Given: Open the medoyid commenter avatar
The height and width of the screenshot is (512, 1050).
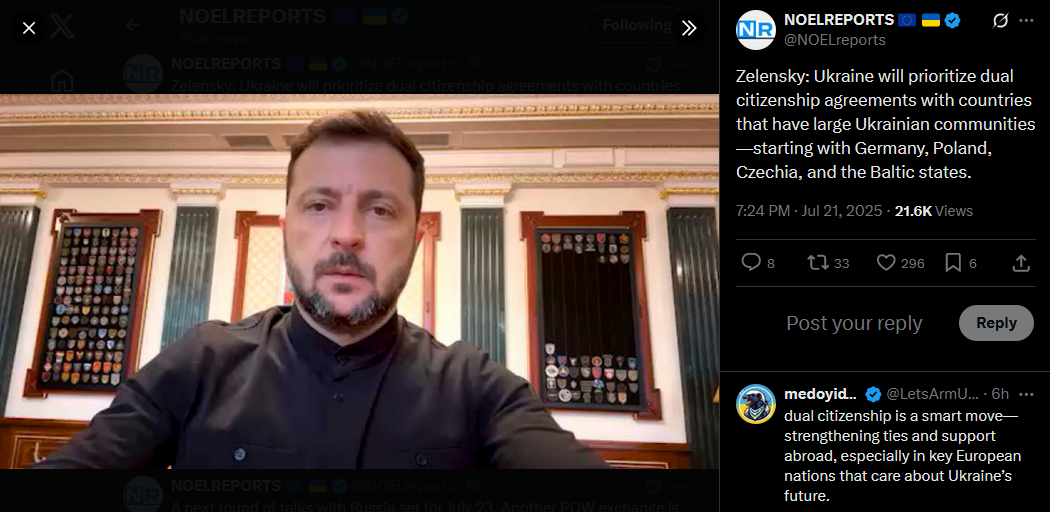Looking at the screenshot, I should [x=756, y=404].
